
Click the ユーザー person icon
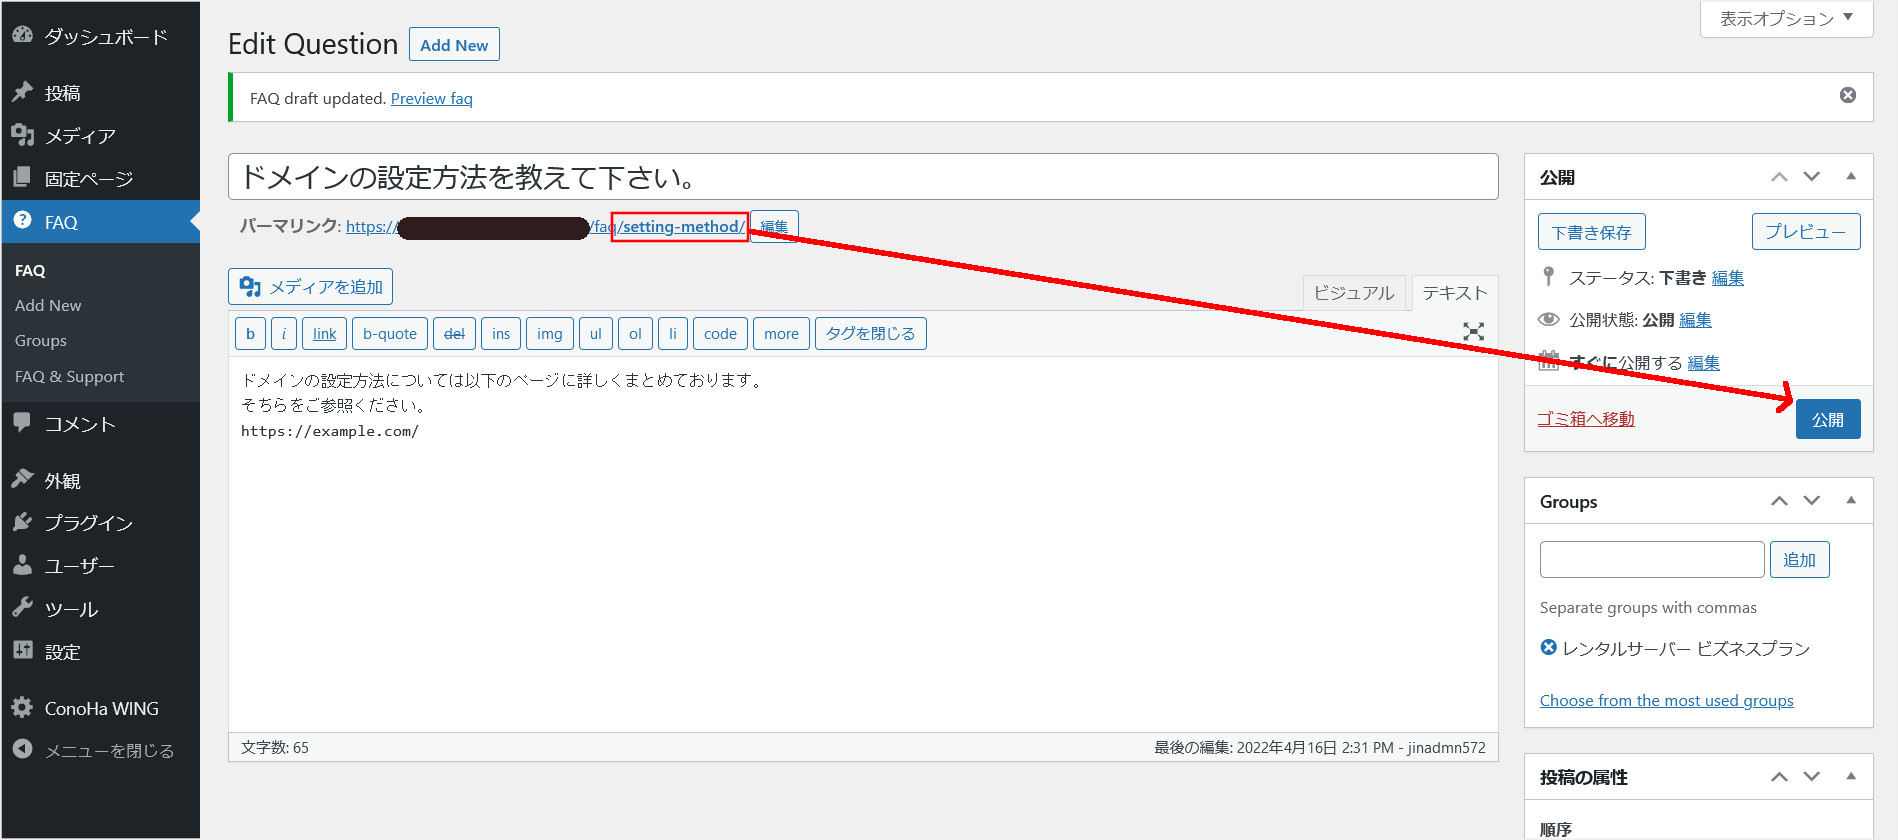pos(23,565)
